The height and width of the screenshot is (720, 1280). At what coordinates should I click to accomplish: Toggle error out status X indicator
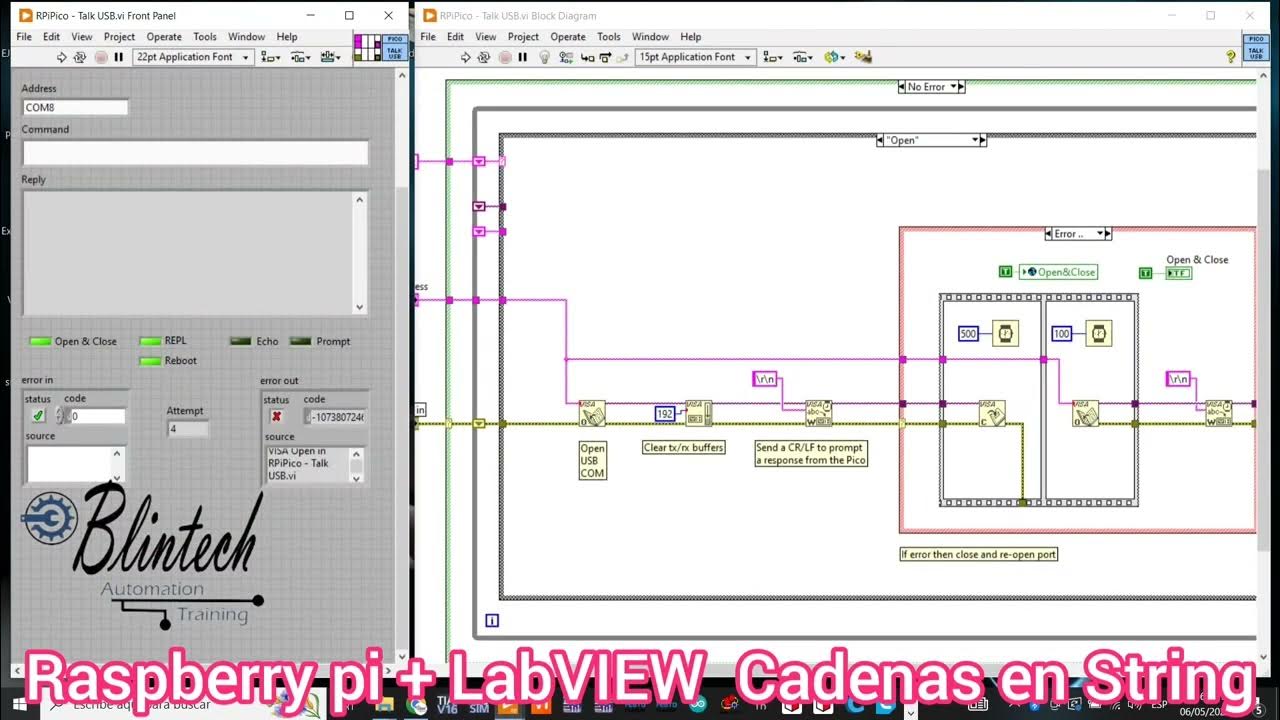(x=277, y=416)
